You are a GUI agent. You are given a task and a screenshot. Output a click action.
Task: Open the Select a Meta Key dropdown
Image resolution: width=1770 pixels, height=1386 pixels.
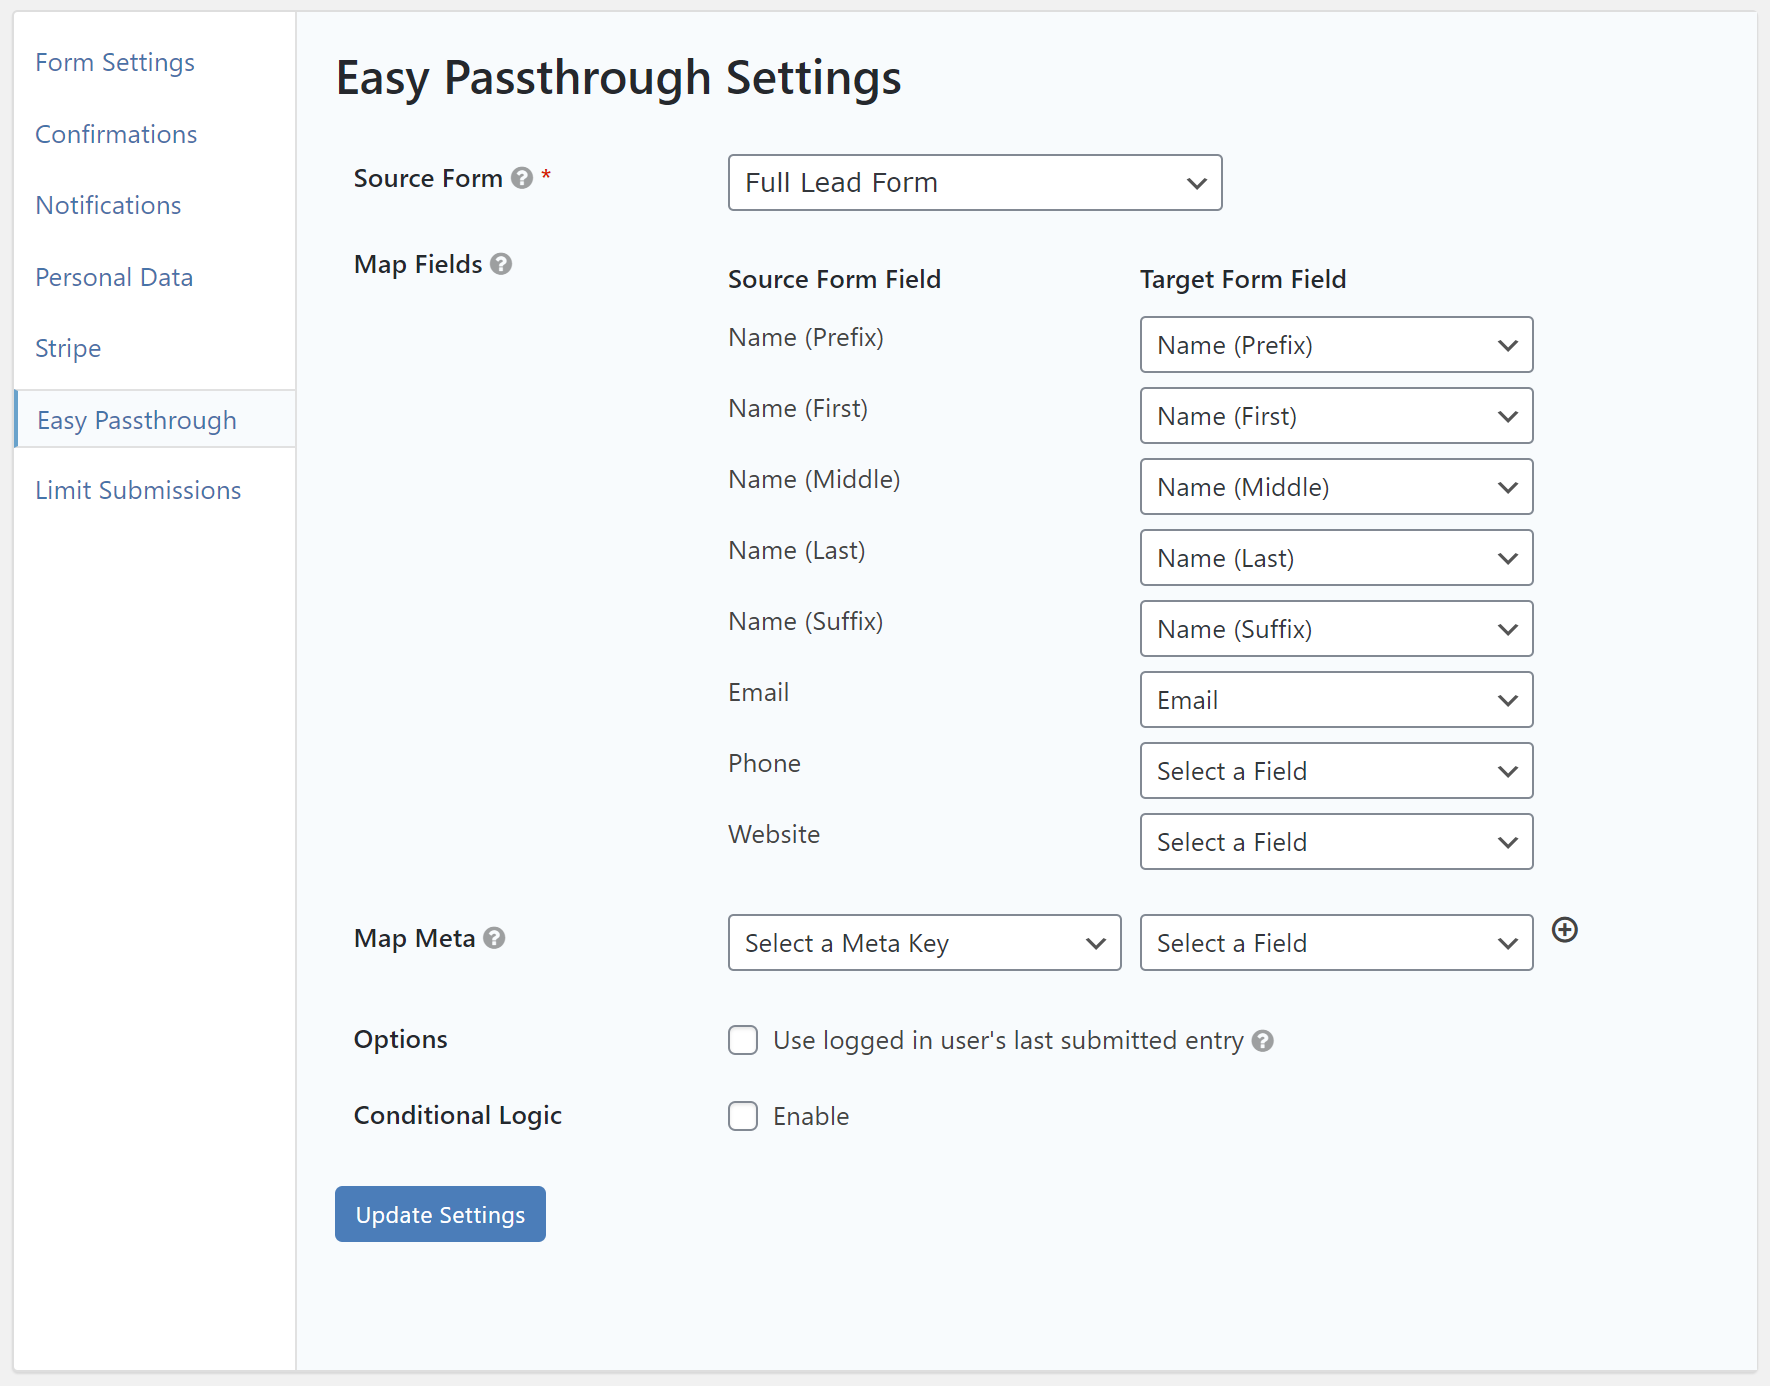pos(924,943)
